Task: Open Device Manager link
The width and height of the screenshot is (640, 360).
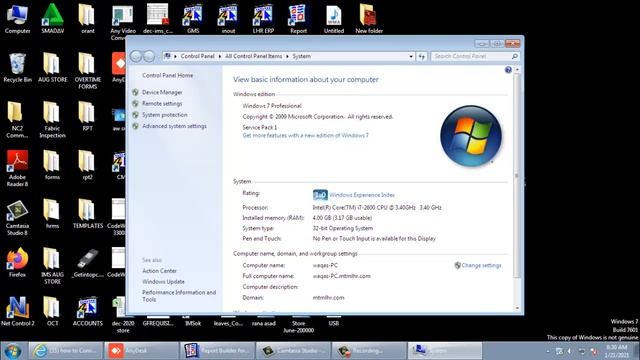Action: point(162,93)
